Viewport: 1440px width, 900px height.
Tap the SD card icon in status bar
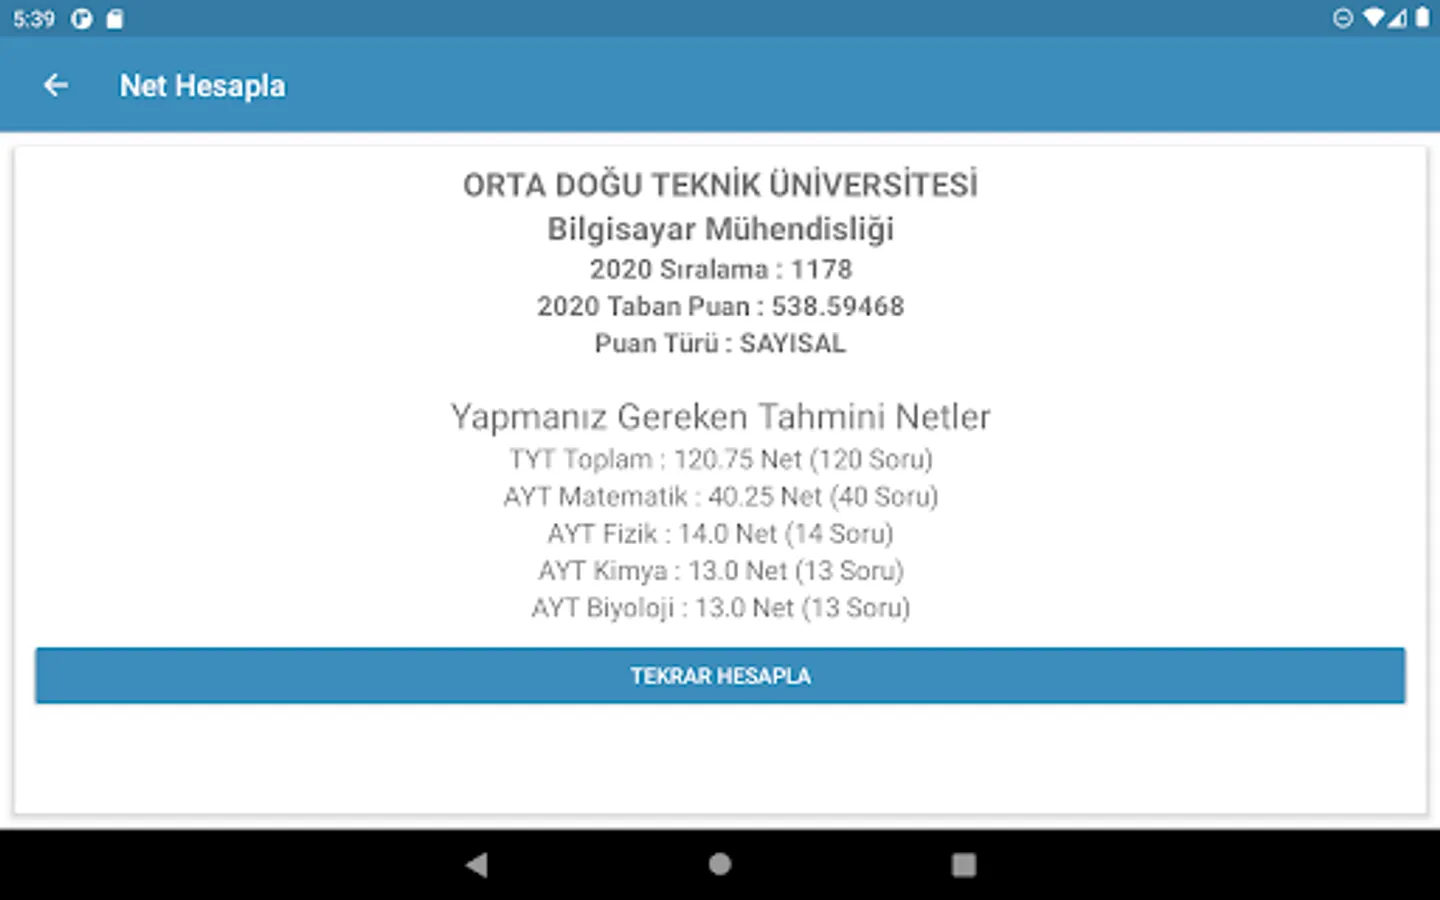tap(115, 19)
